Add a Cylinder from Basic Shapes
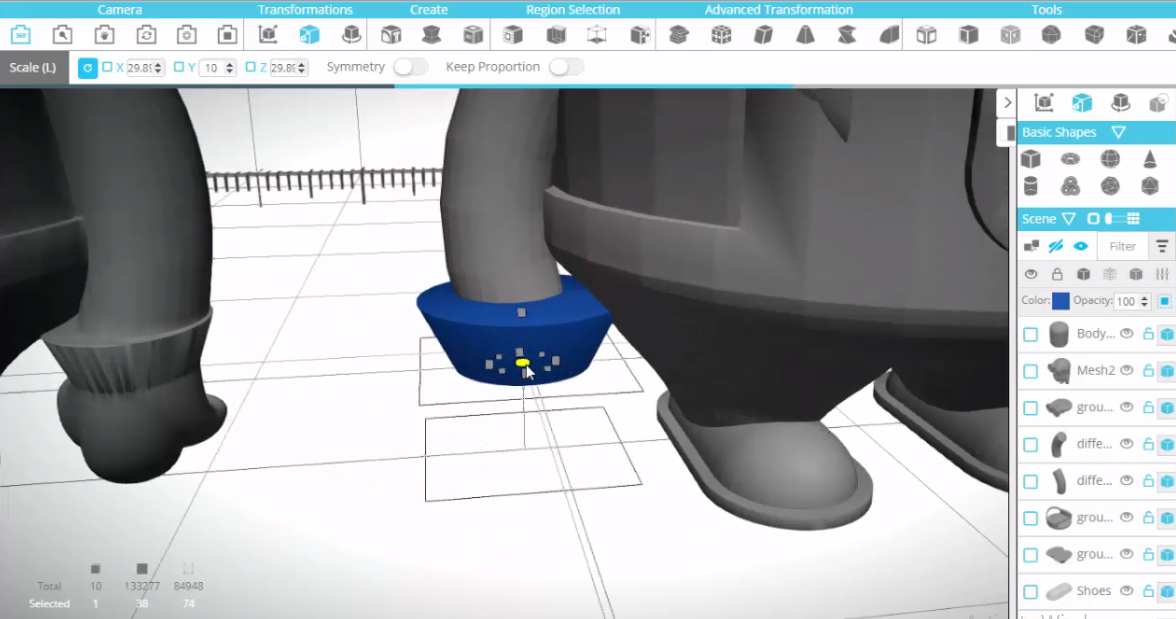This screenshot has width=1176, height=619. [x=1030, y=185]
